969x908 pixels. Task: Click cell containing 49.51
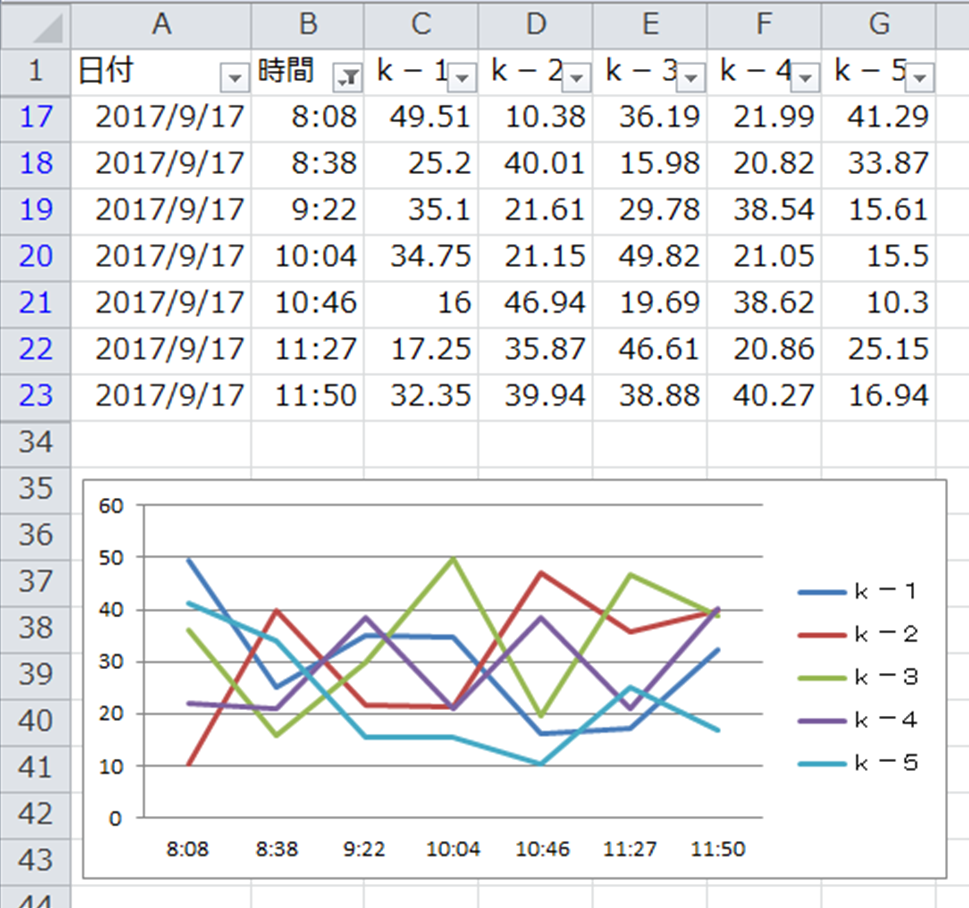pos(420,117)
